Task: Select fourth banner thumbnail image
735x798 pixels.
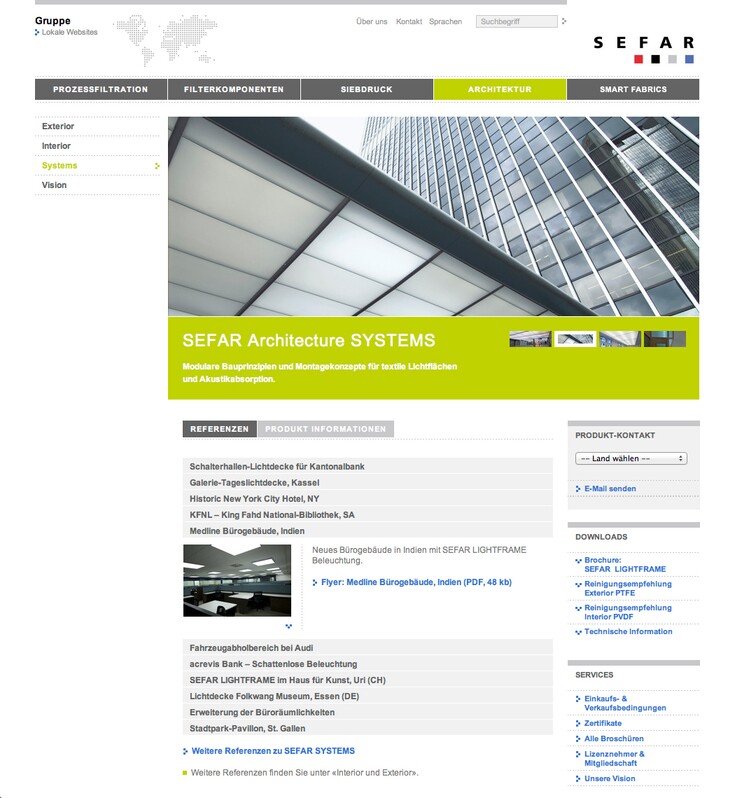Action: pyautogui.click(x=665, y=339)
